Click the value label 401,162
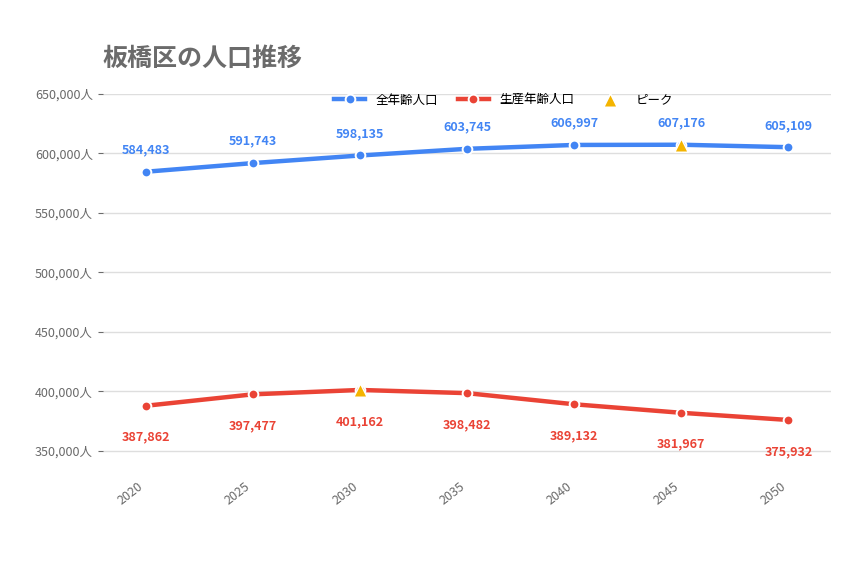Image resolution: width=857 pixels, height=586 pixels. [x=359, y=422]
